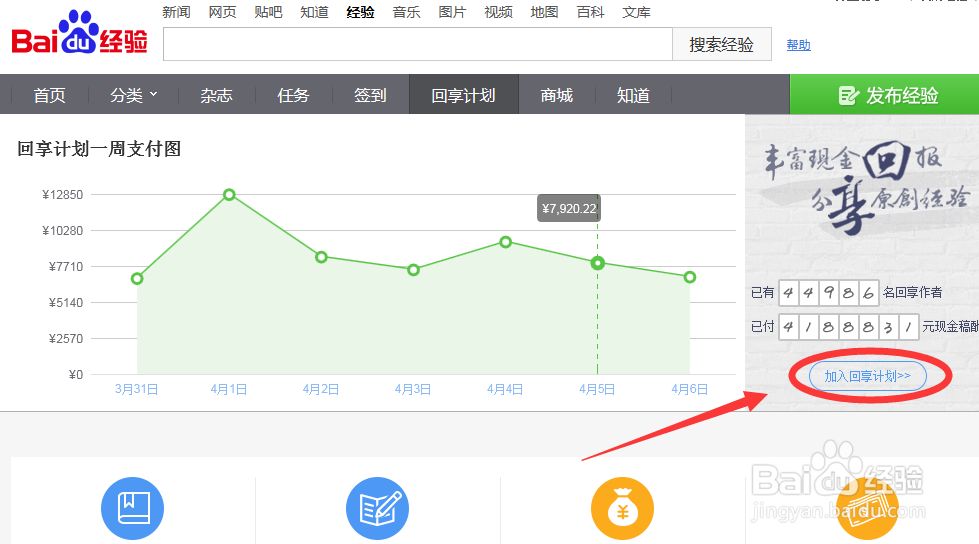This screenshot has height=544, width=979.
Task: Click the 回享计划一周支付图 chart title
Action: tap(99, 149)
